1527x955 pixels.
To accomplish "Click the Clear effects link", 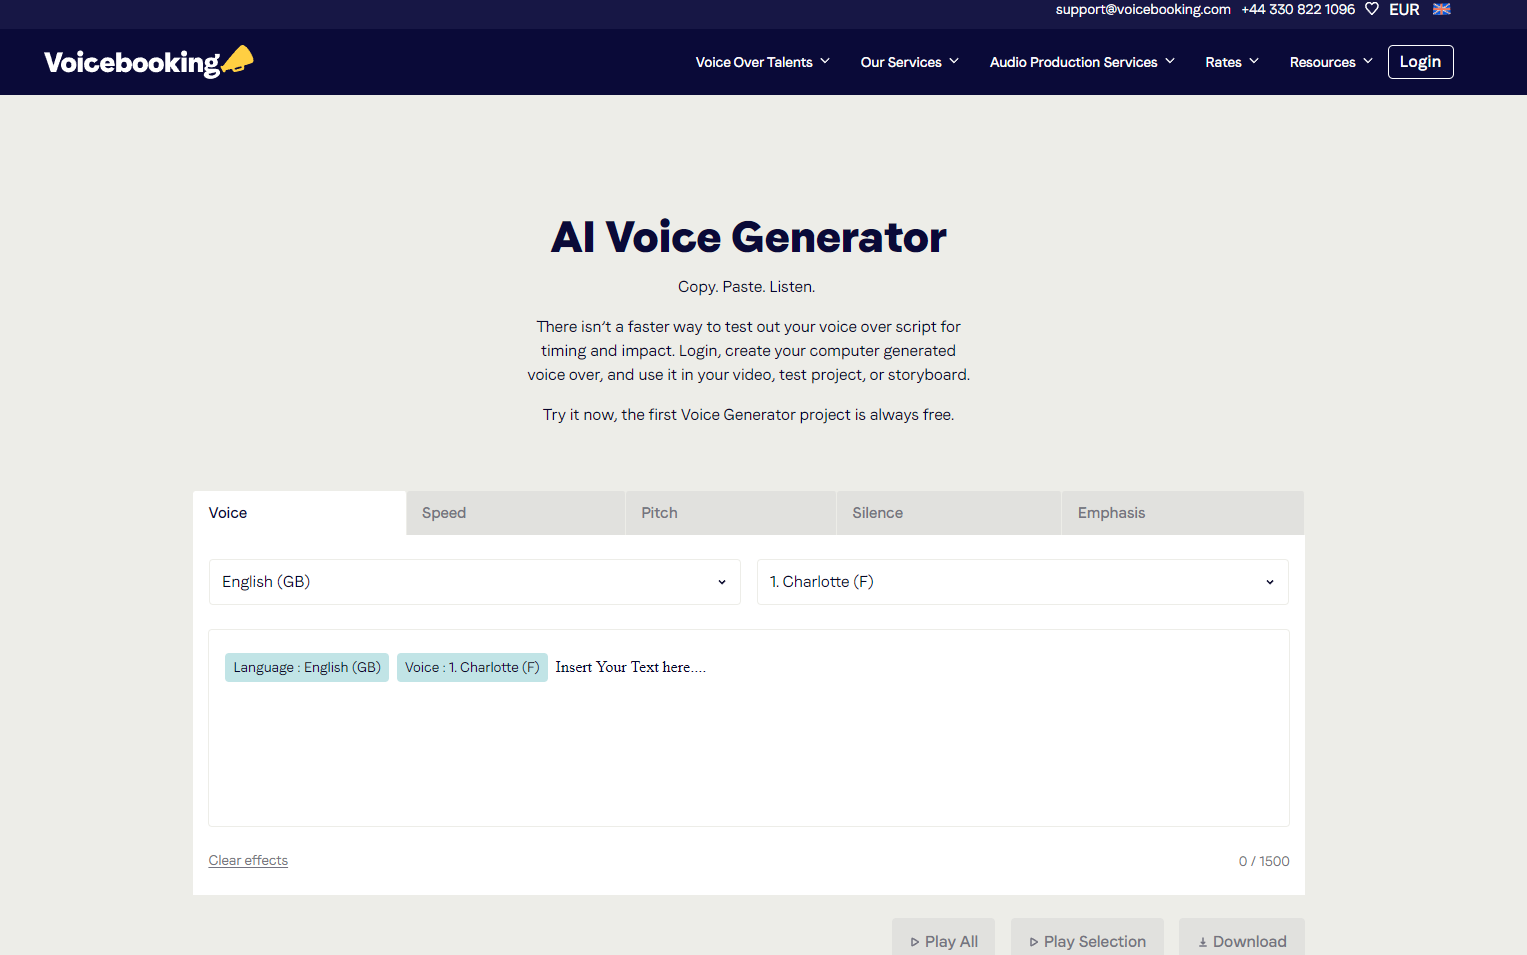I will (247, 860).
